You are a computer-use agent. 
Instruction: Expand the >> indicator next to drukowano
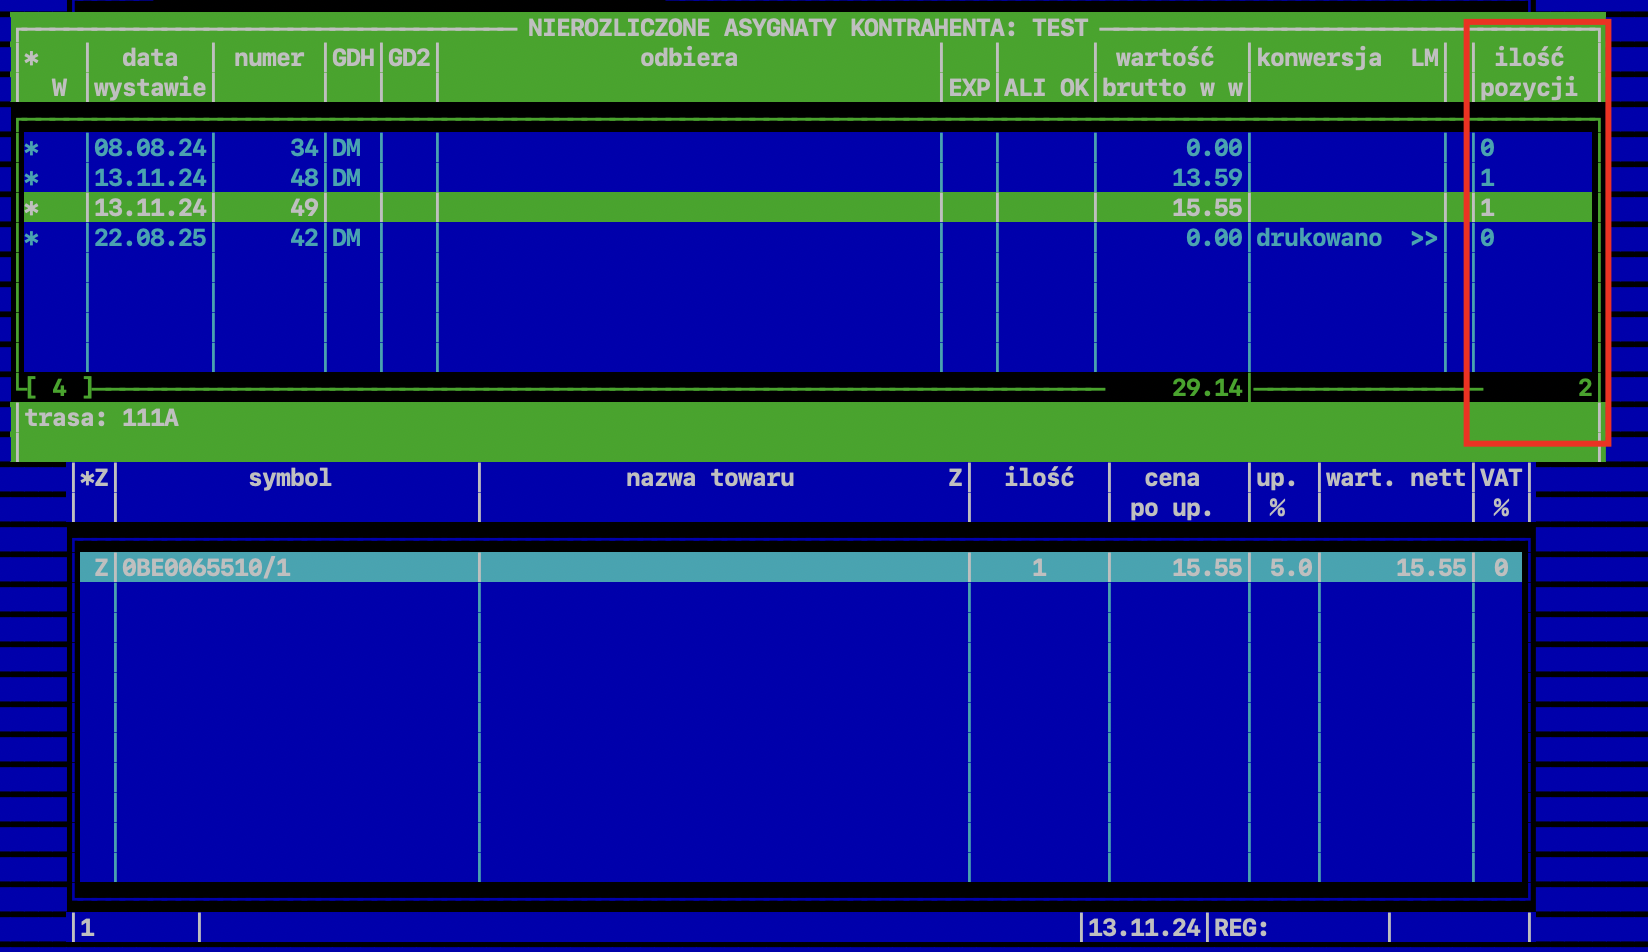1424,238
